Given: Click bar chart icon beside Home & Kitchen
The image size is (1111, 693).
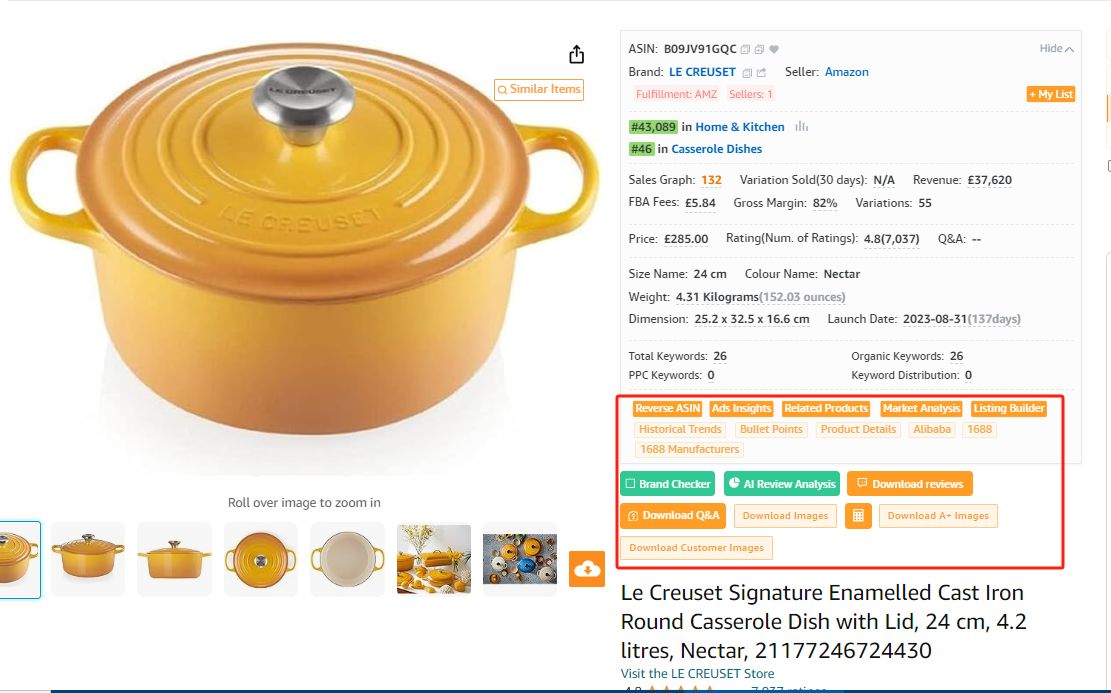Looking at the screenshot, I should coord(801,127).
